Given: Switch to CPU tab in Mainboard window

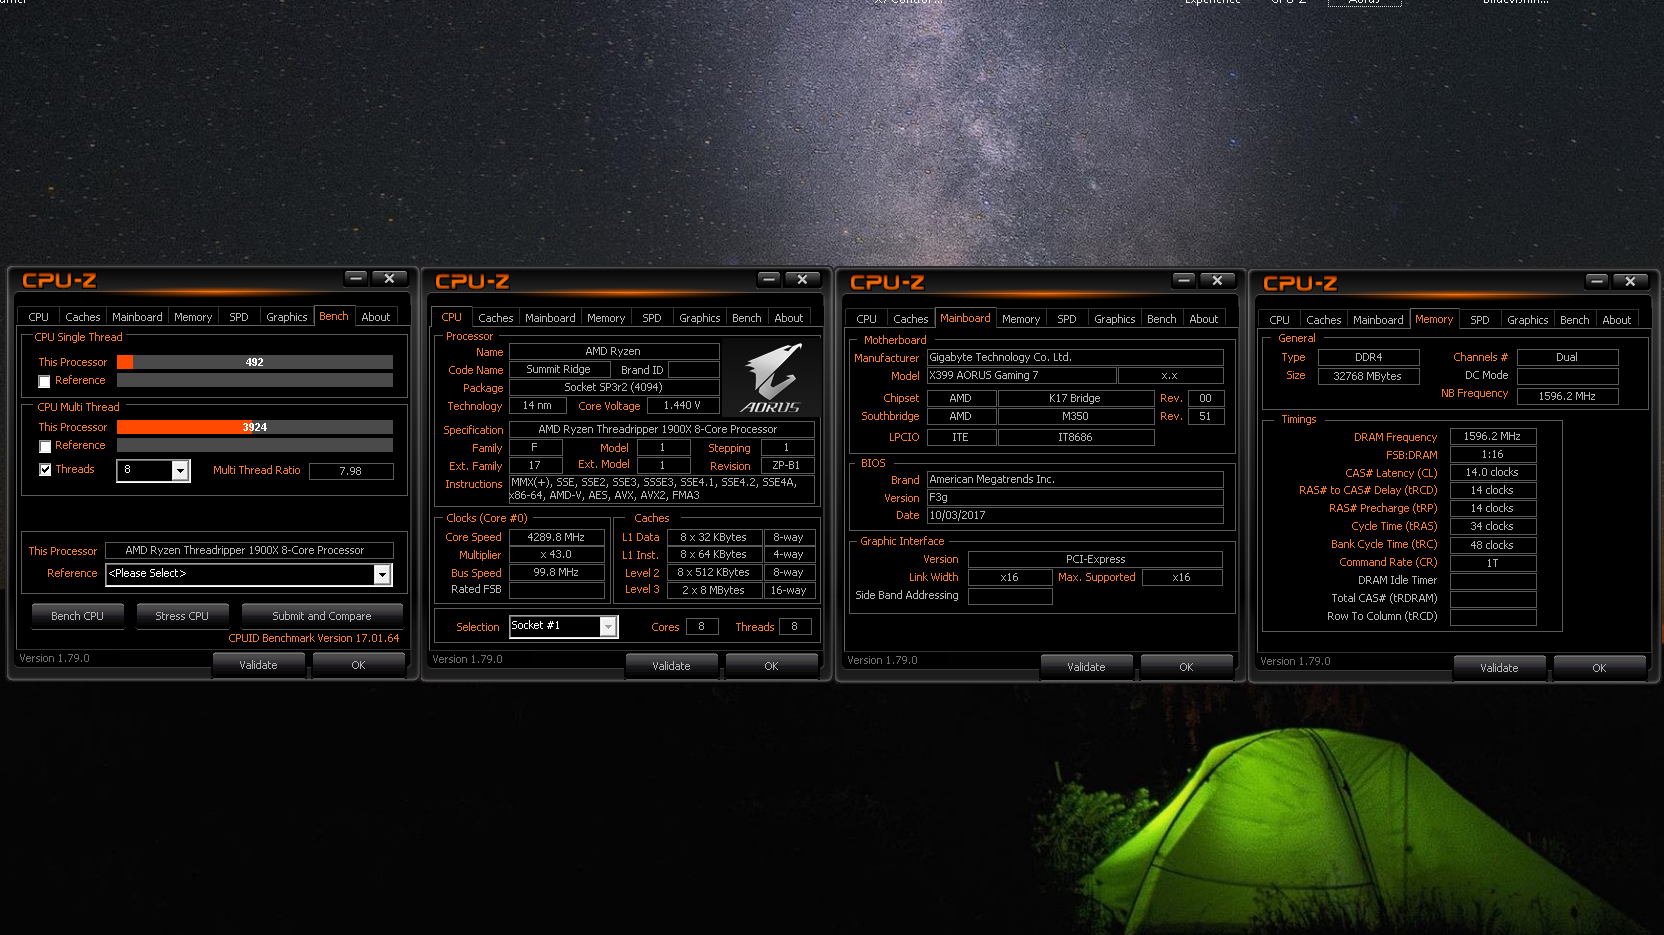Looking at the screenshot, I should (867, 319).
